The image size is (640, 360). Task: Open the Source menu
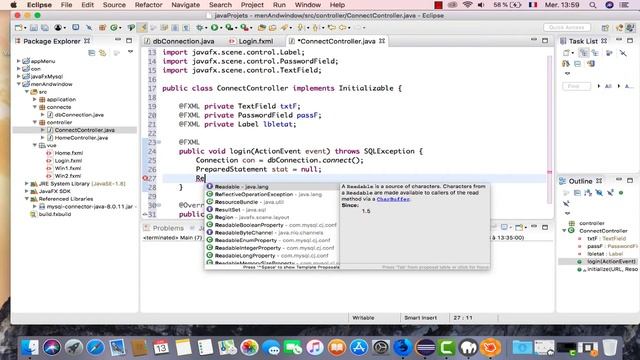114,5
